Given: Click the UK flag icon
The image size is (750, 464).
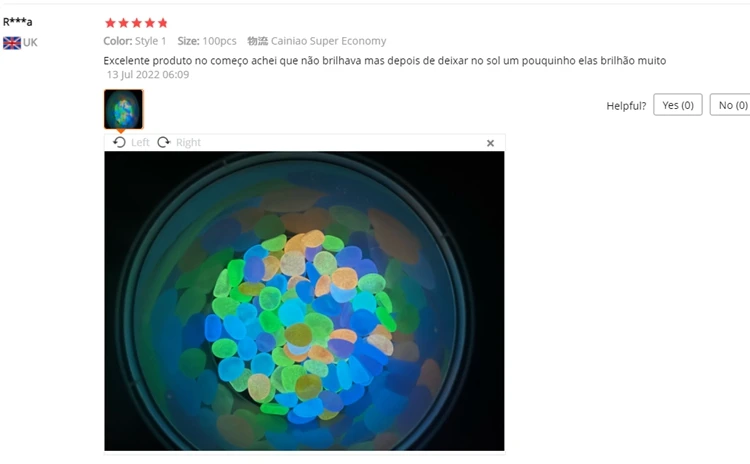Looking at the screenshot, I should 12,43.
